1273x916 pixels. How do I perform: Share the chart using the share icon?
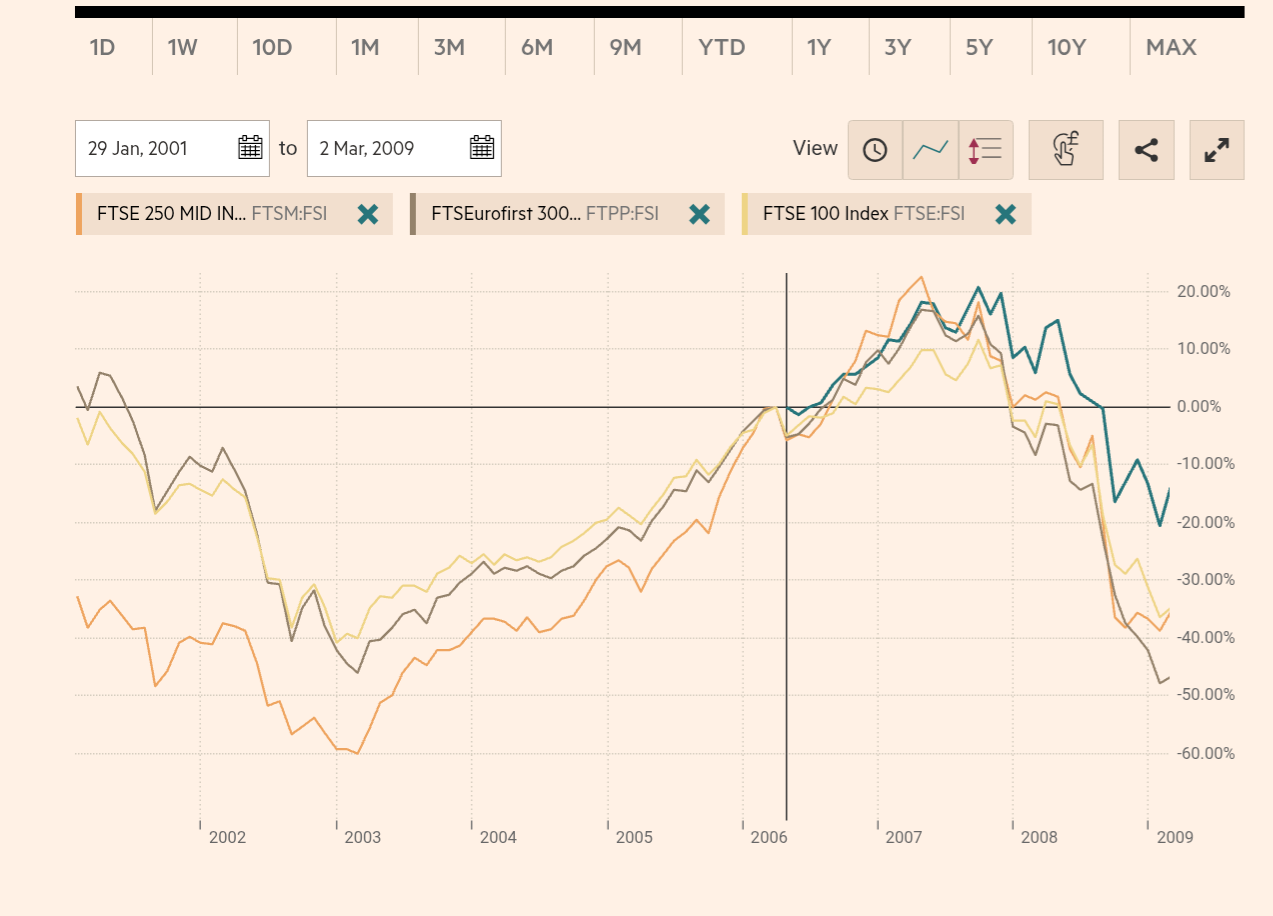coord(1146,150)
